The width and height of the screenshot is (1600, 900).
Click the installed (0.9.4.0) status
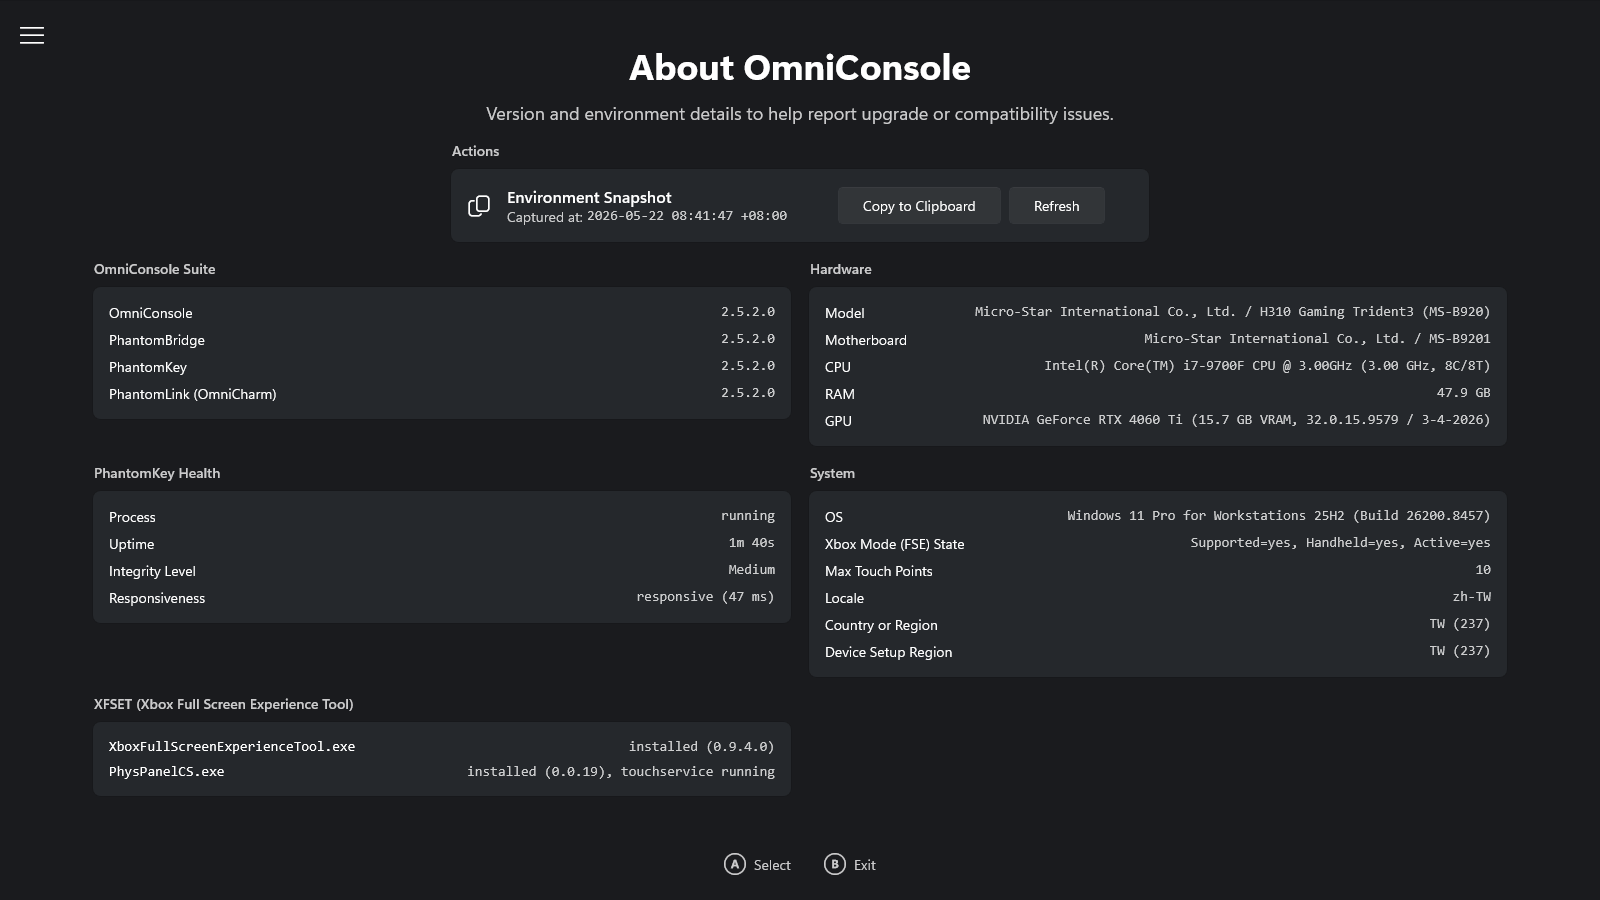click(x=702, y=747)
